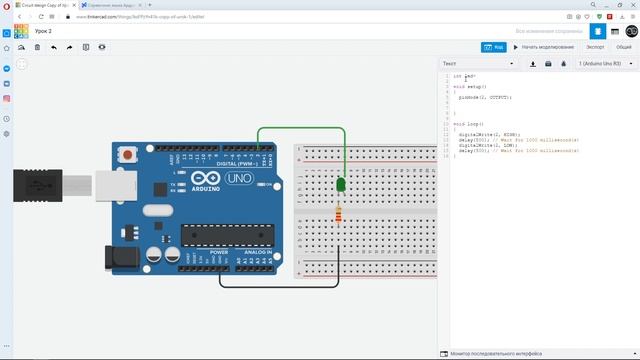This screenshot has width=640, height=360.
Task: Open the component list table view
Action: coord(615,31)
